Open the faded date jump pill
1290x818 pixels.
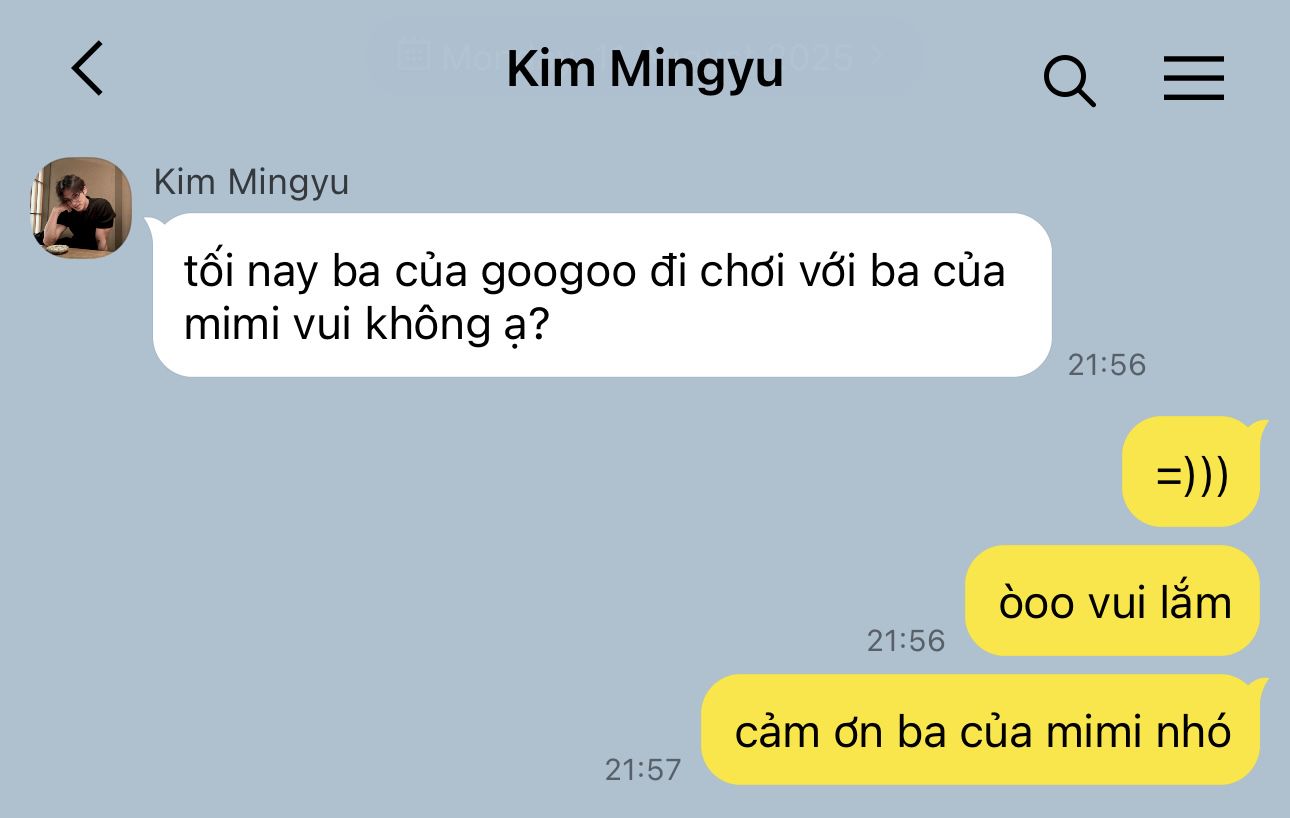click(x=645, y=55)
